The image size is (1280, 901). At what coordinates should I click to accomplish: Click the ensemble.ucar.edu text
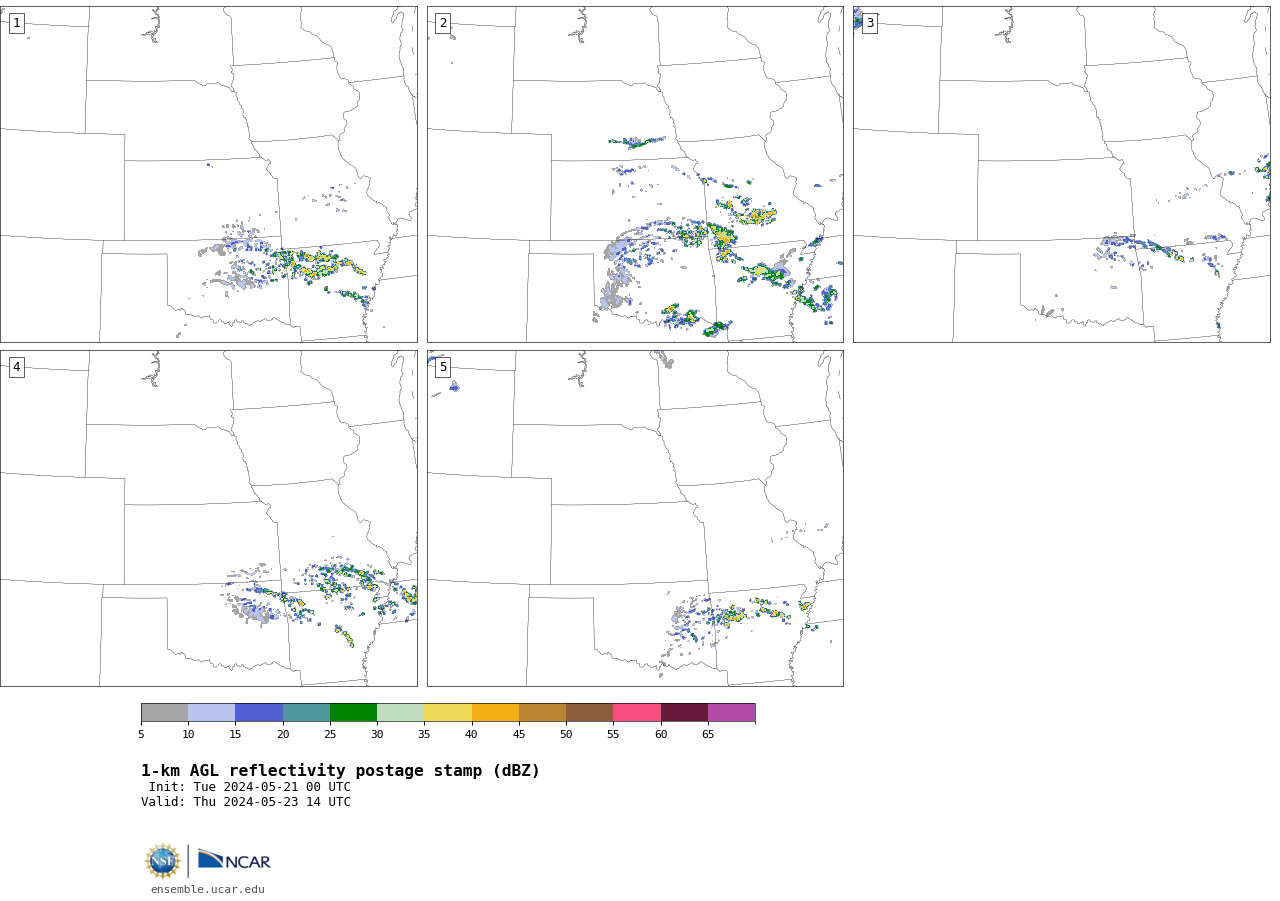(x=208, y=889)
